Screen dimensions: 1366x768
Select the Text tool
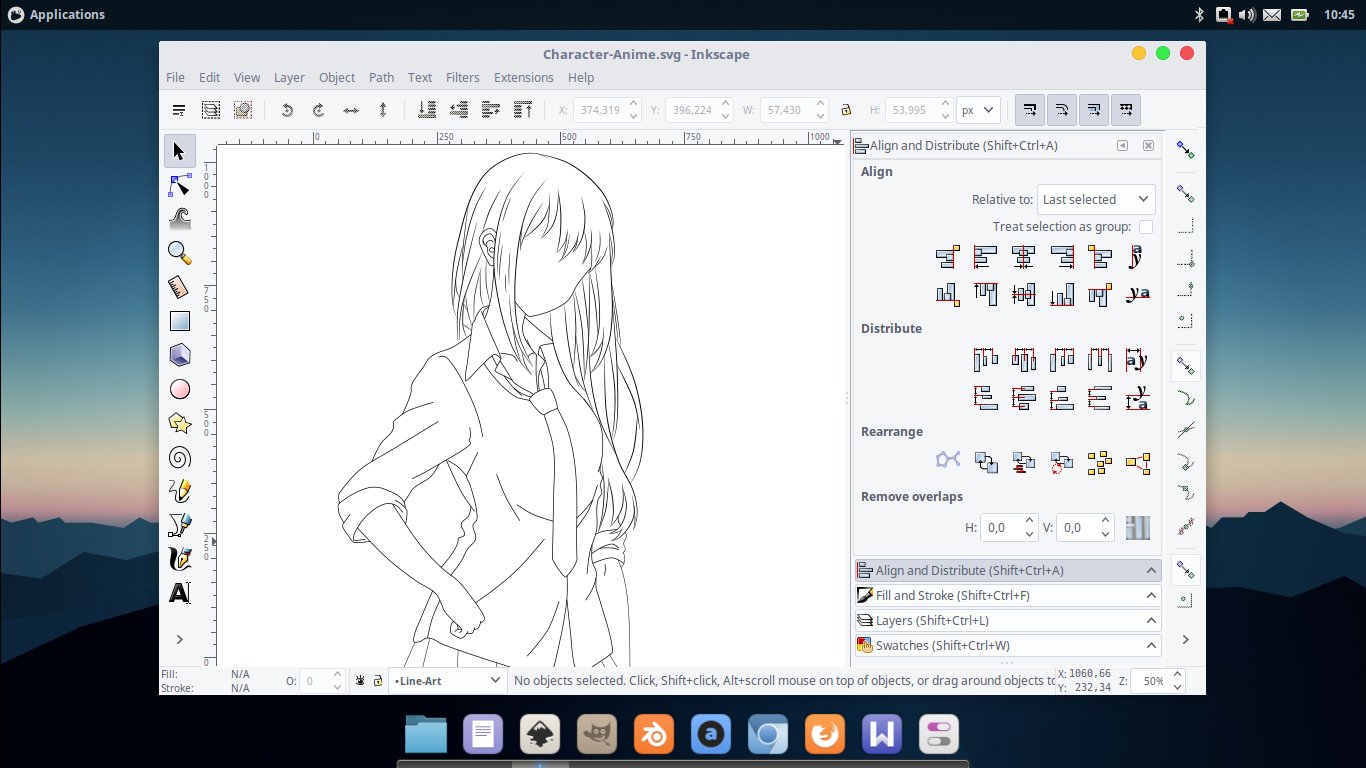[180, 592]
